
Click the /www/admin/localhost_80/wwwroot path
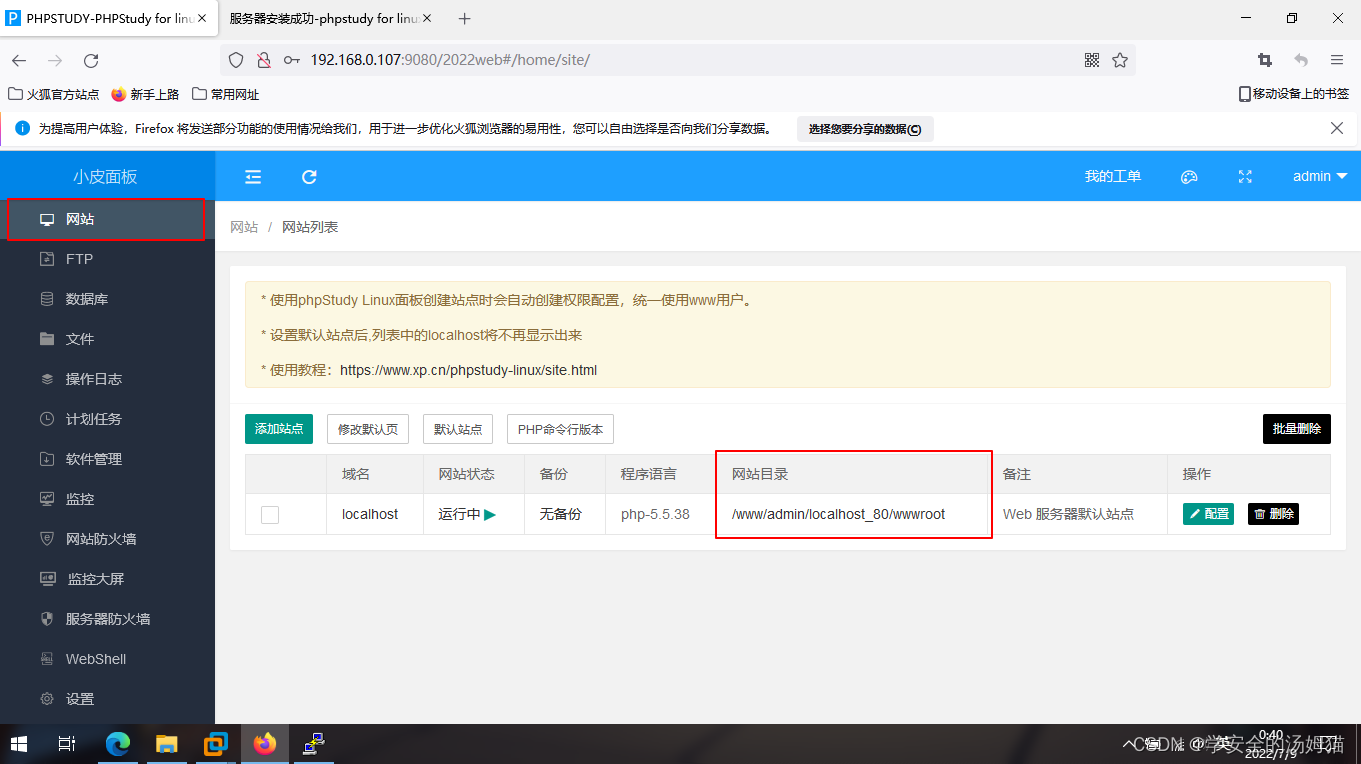pos(838,514)
